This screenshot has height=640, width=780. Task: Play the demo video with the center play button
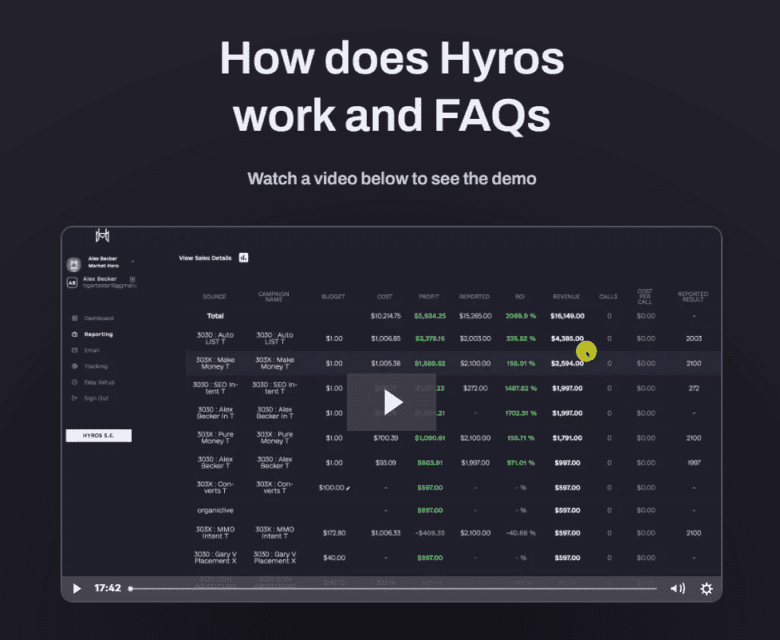[391, 402]
